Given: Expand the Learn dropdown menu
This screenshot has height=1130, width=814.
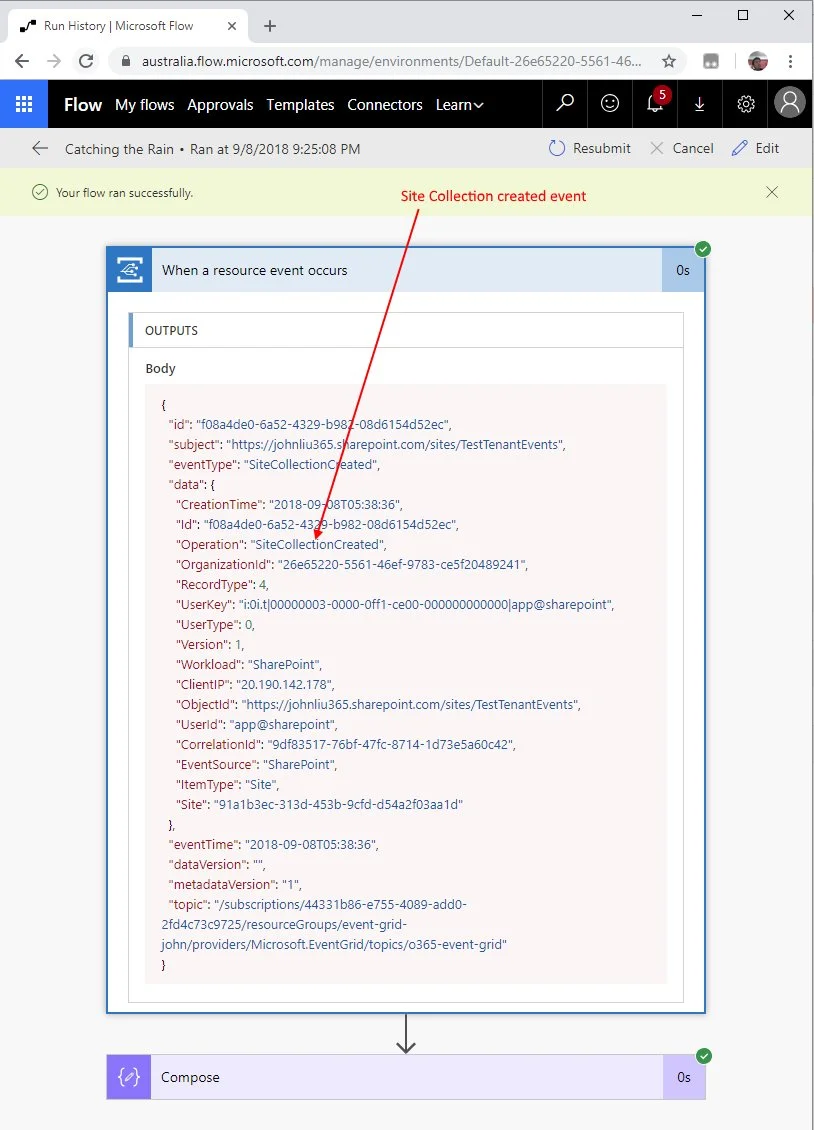Looking at the screenshot, I should 459,105.
